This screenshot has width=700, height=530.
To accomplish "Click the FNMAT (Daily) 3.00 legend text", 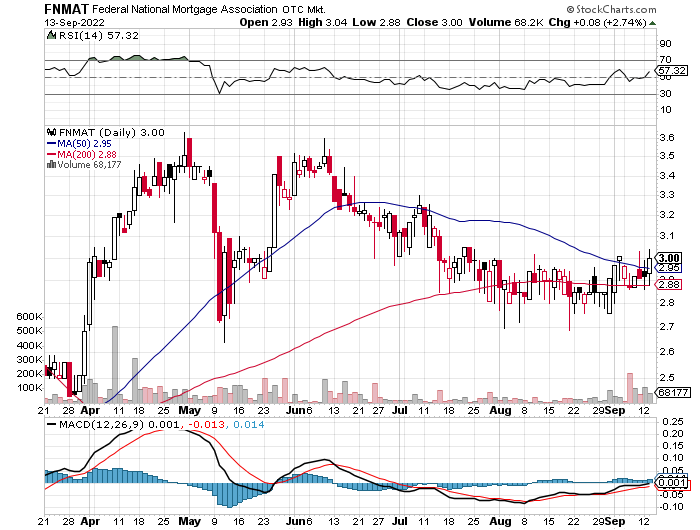I will (x=112, y=132).
